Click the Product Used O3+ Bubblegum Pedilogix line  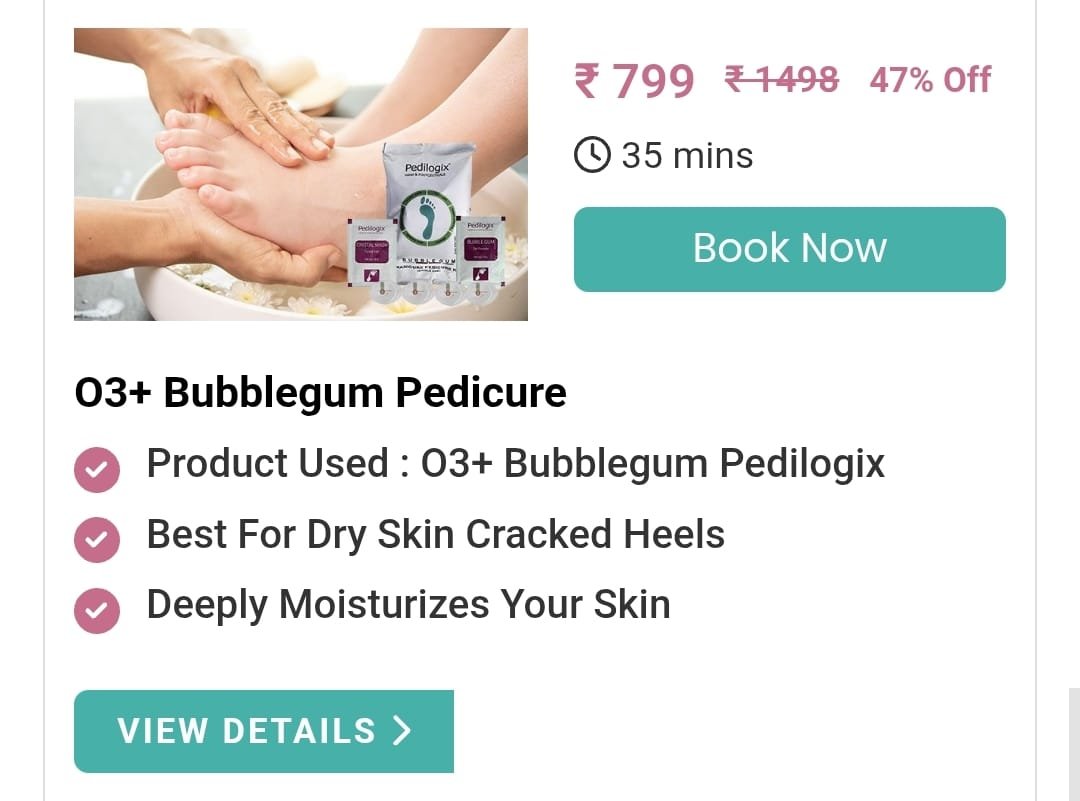tap(515, 464)
